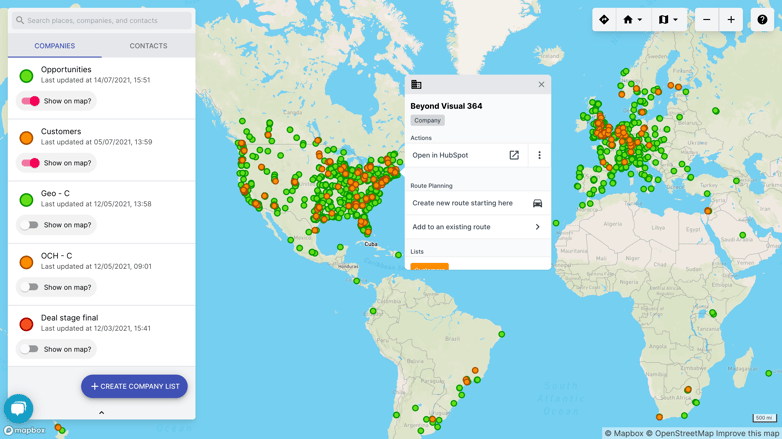Screen dimensions: 782x439
Task: Click the OpenStreetMap attribution link
Action: [x=681, y=434]
